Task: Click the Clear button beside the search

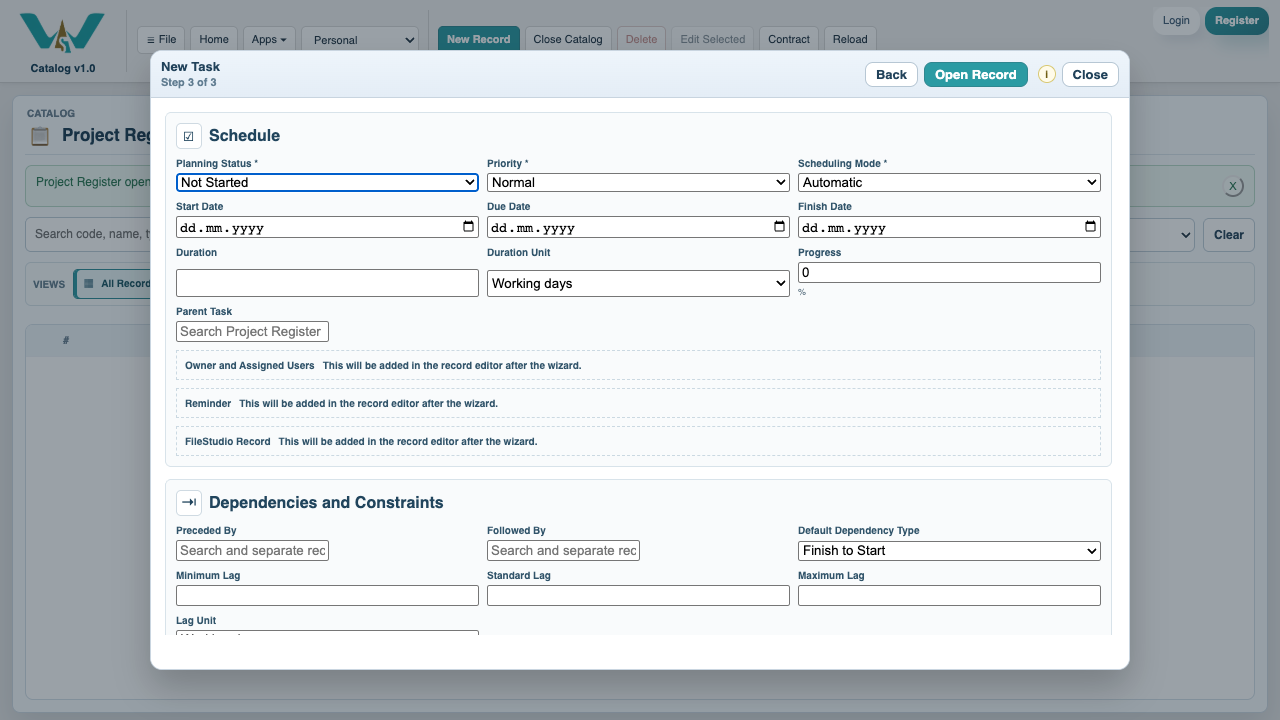Action: tap(1229, 235)
